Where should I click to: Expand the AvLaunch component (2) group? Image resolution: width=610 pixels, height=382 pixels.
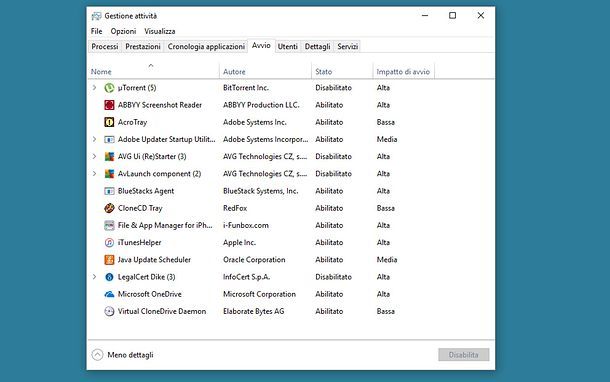point(94,173)
